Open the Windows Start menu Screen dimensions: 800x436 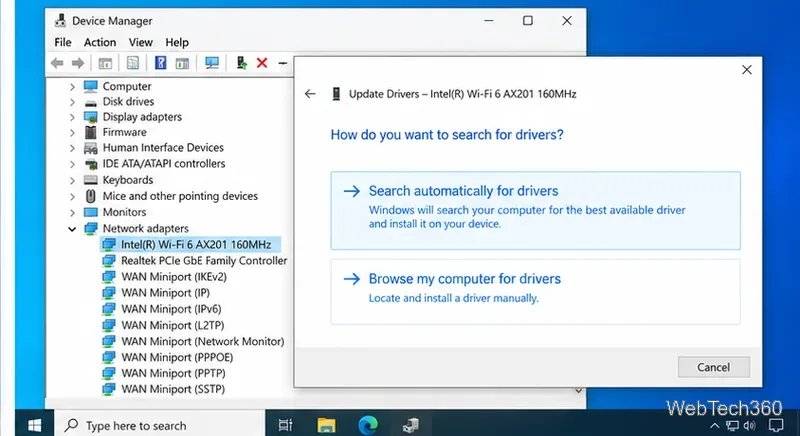pyautogui.click(x=35, y=425)
